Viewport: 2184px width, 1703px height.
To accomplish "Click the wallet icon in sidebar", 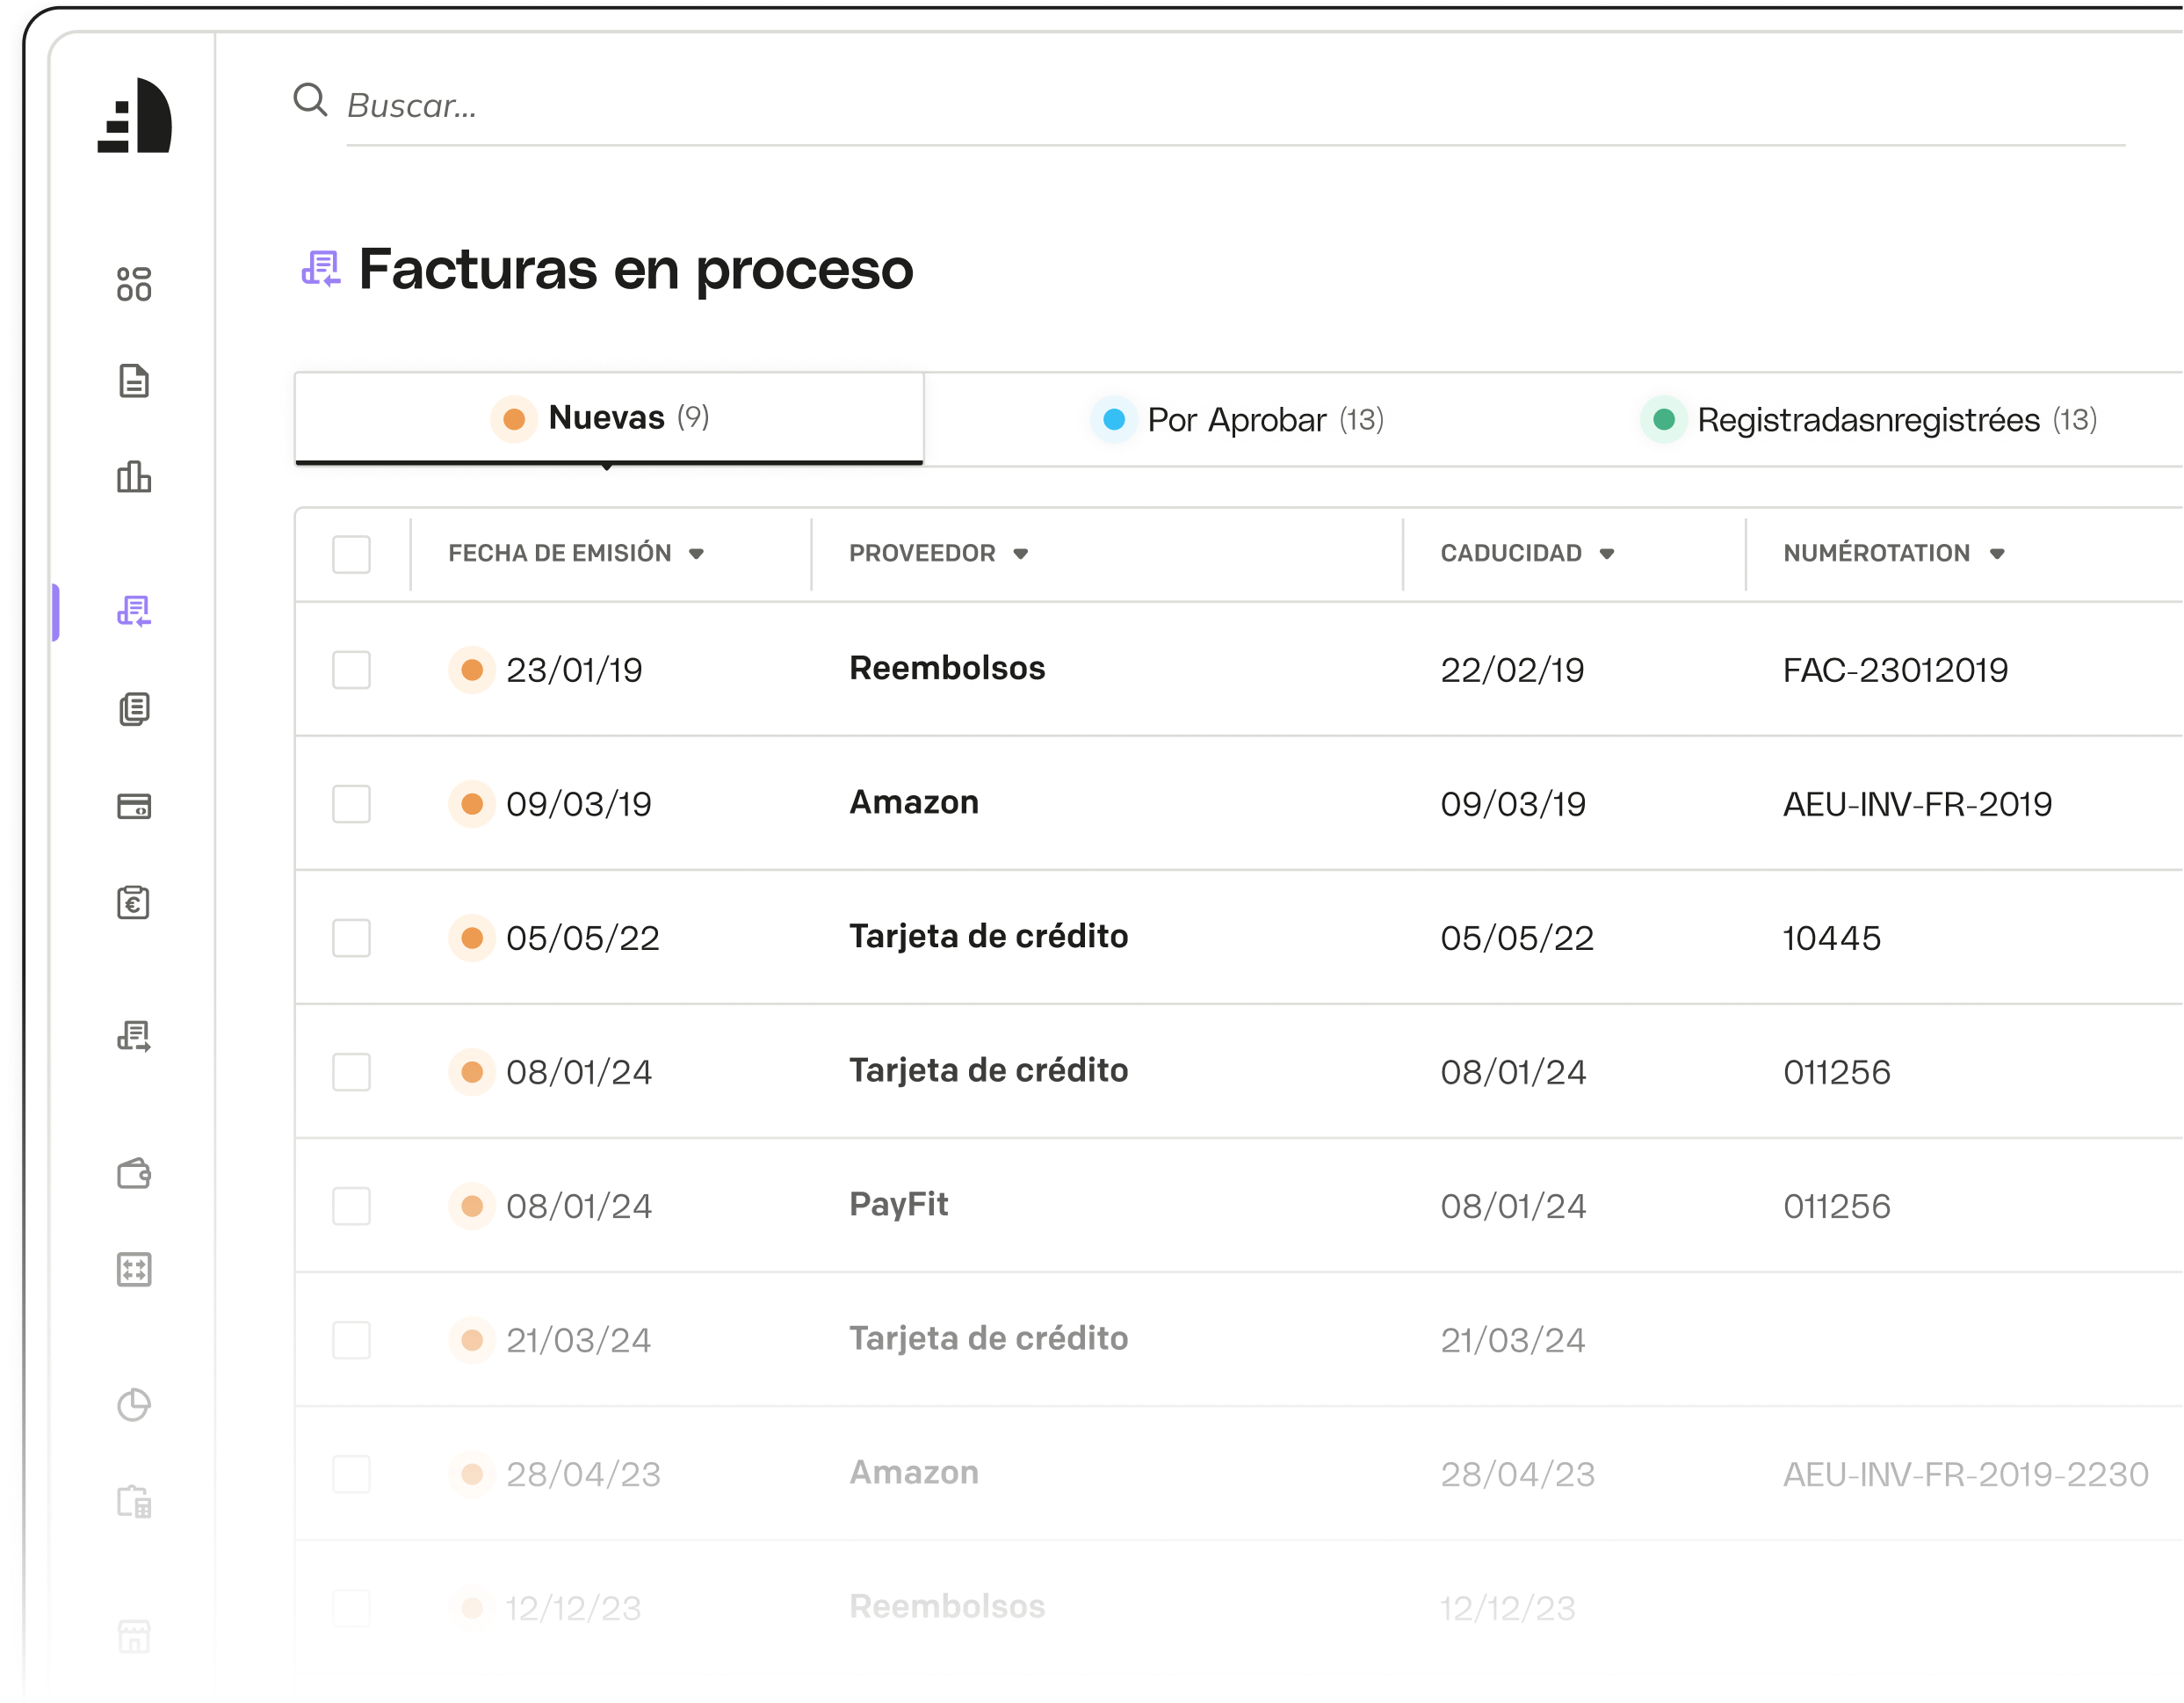I will click(134, 1173).
